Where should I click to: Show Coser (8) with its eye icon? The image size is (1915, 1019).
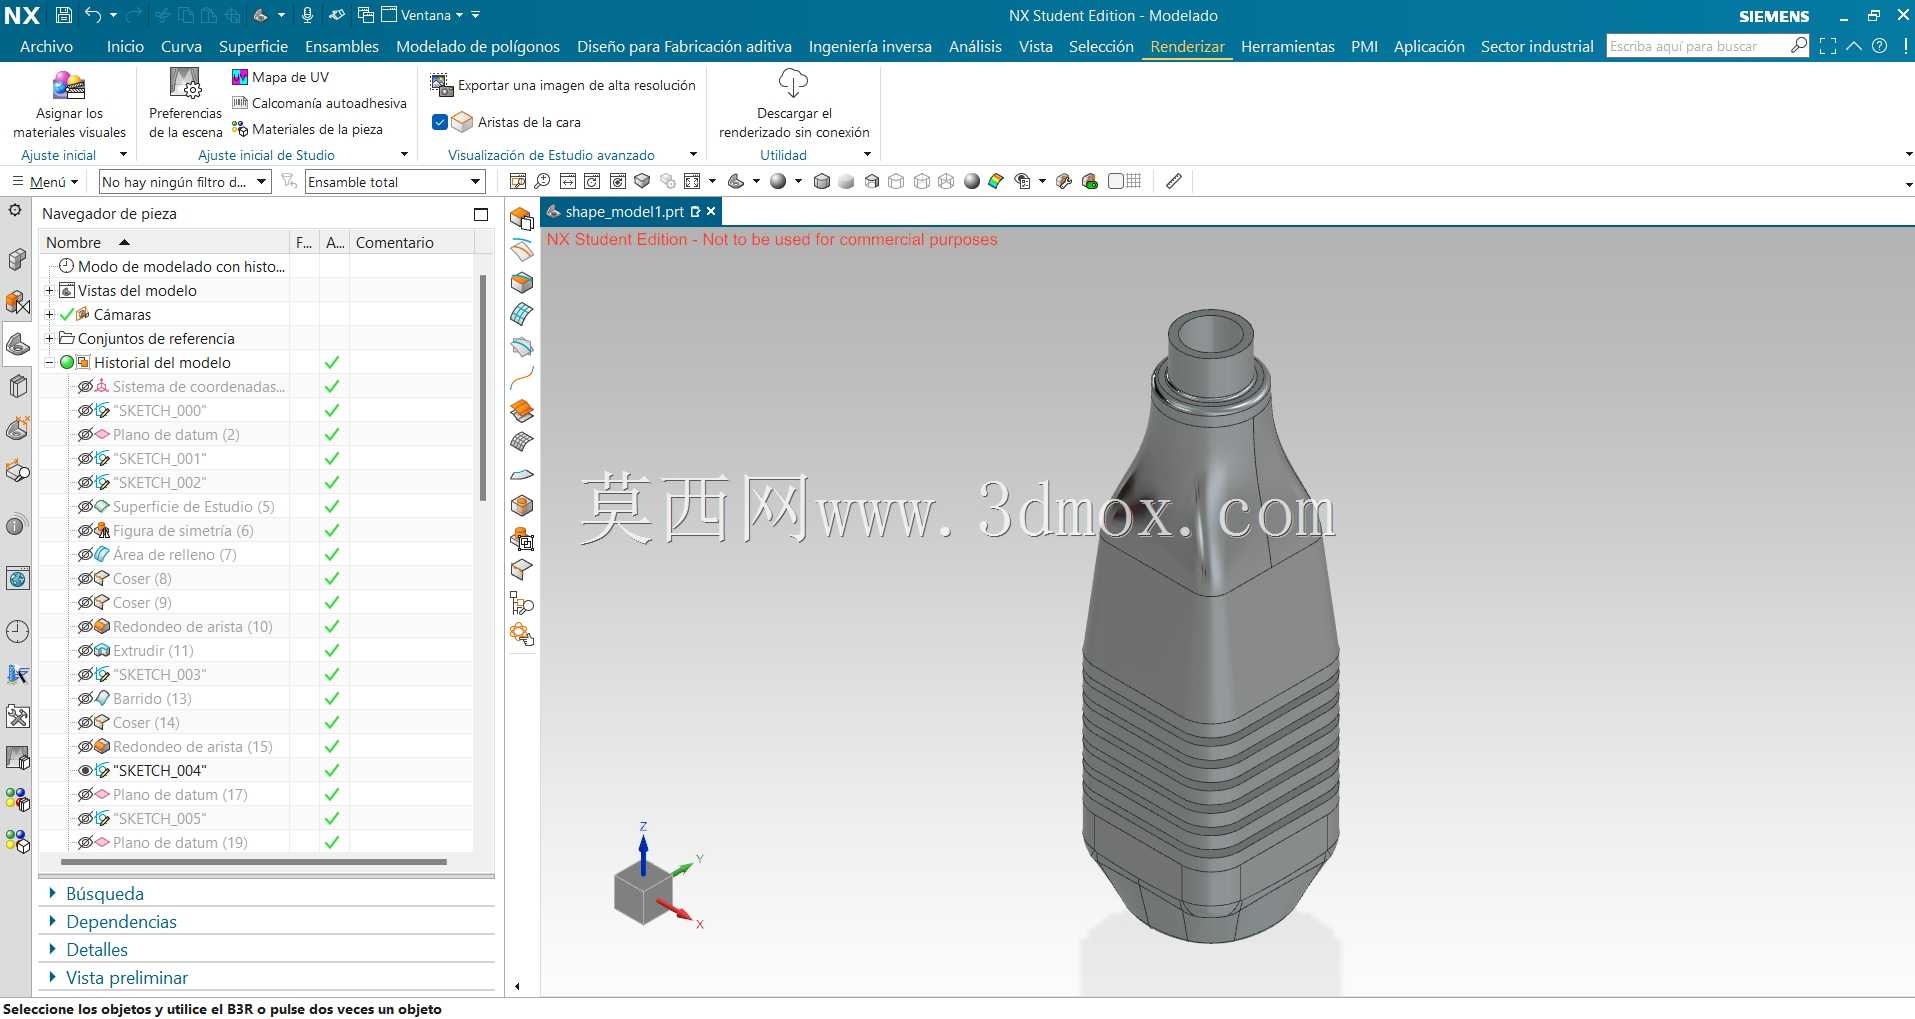(86, 579)
